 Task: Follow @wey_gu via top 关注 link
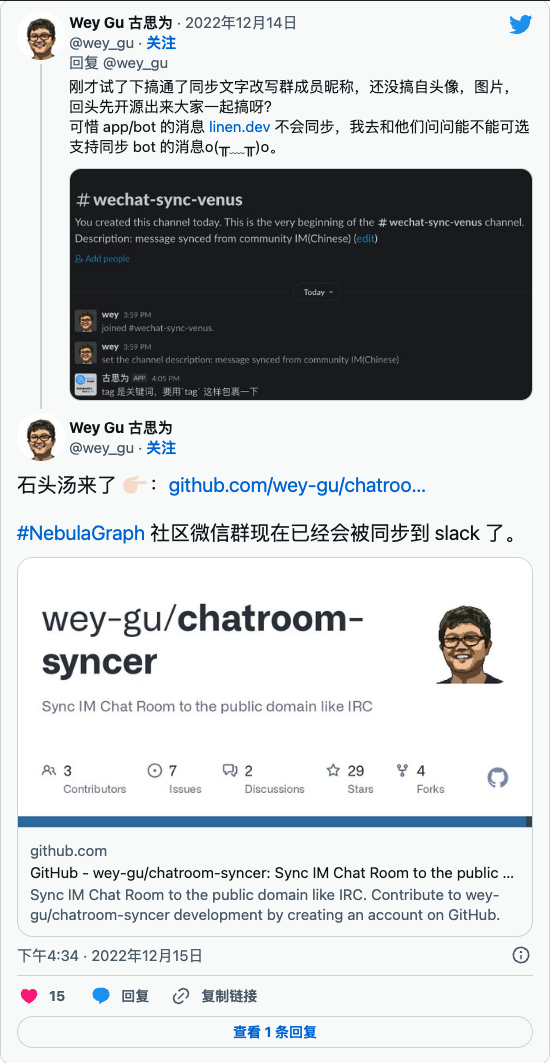(161, 43)
